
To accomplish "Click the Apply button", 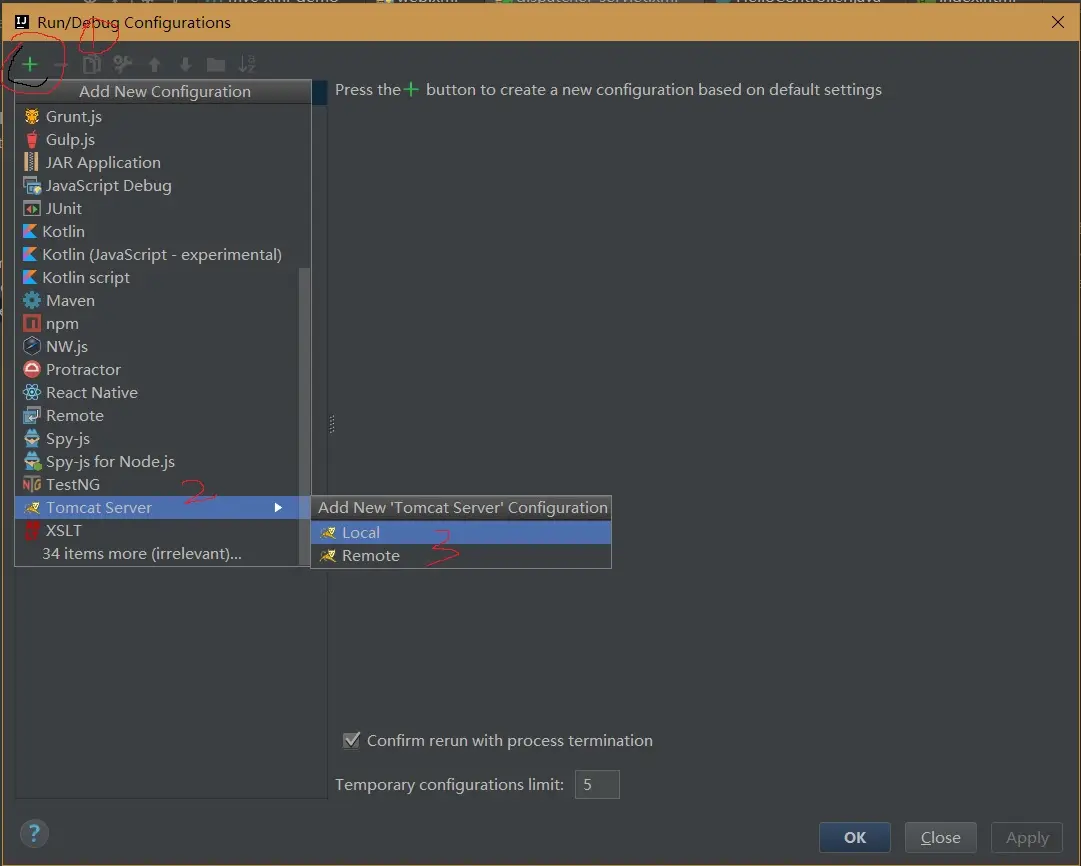I will (1027, 837).
